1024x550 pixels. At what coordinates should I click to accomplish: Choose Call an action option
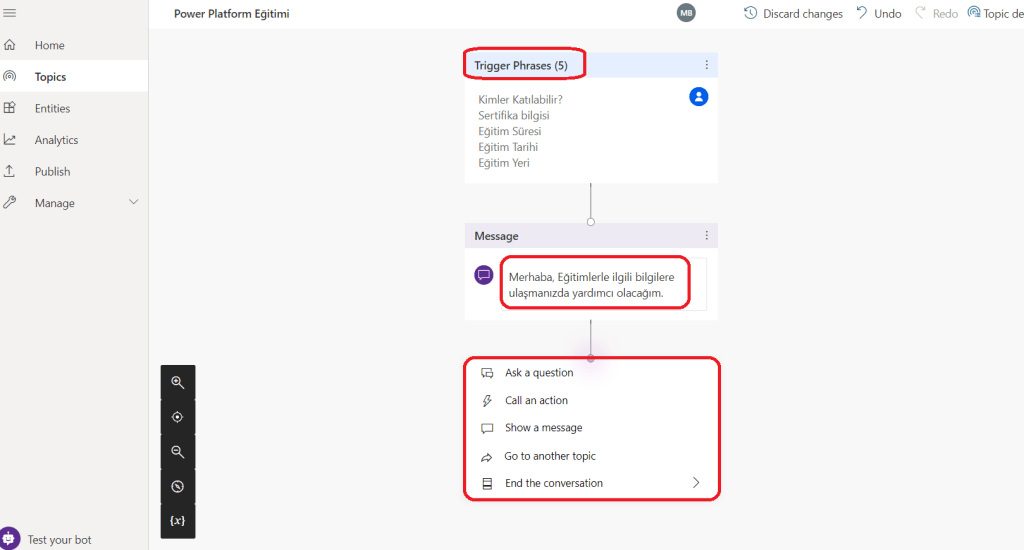pyautogui.click(x=536, y=400)
